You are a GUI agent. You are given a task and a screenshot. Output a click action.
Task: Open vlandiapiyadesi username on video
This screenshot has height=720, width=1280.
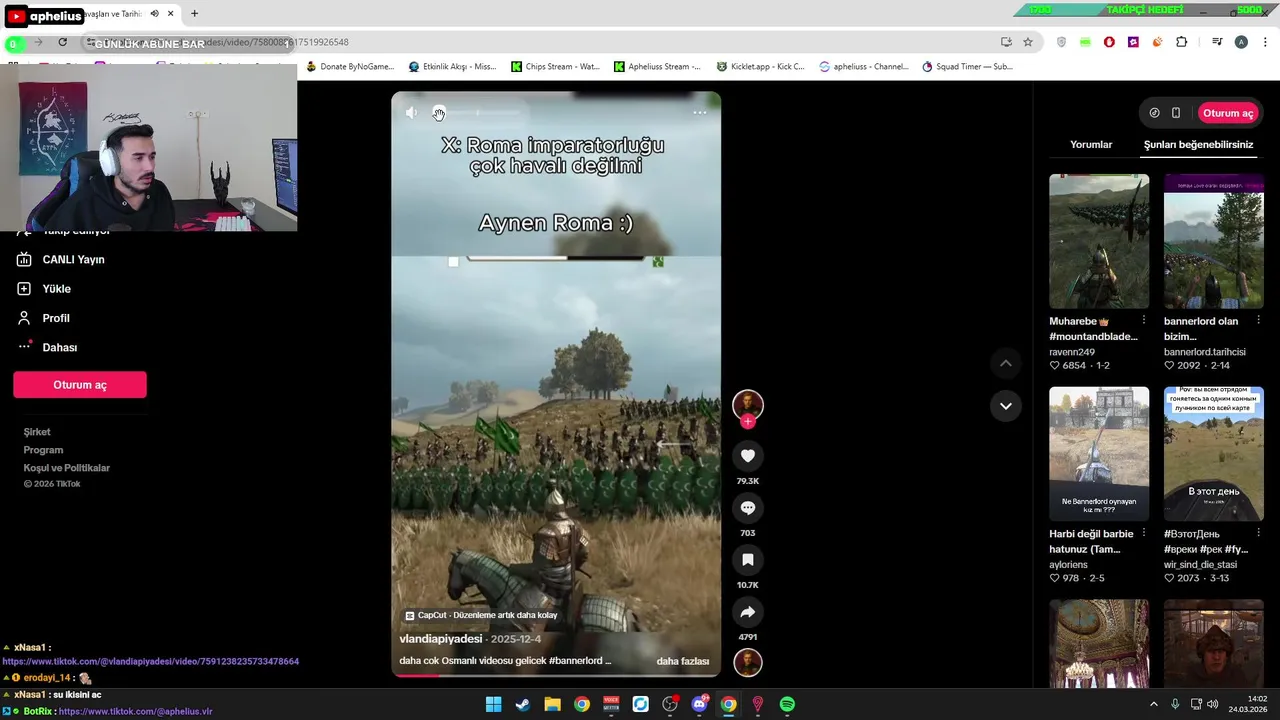point(441,639)
